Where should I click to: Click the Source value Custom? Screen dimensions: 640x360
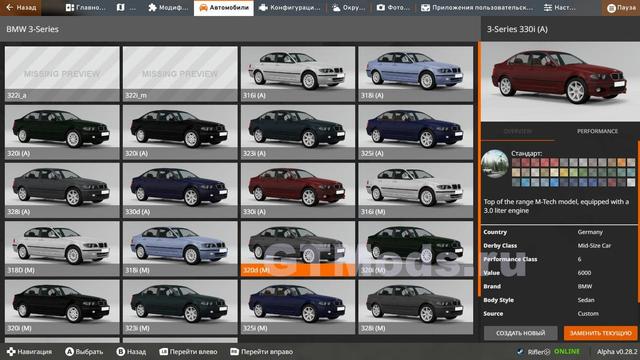tap(588, 313)
